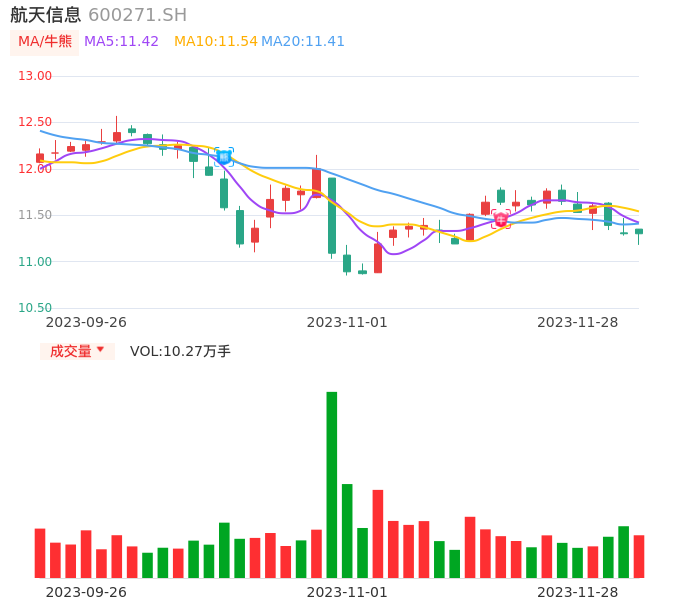
Task: Click the tallest green volume bar
Action: (332, 484)
